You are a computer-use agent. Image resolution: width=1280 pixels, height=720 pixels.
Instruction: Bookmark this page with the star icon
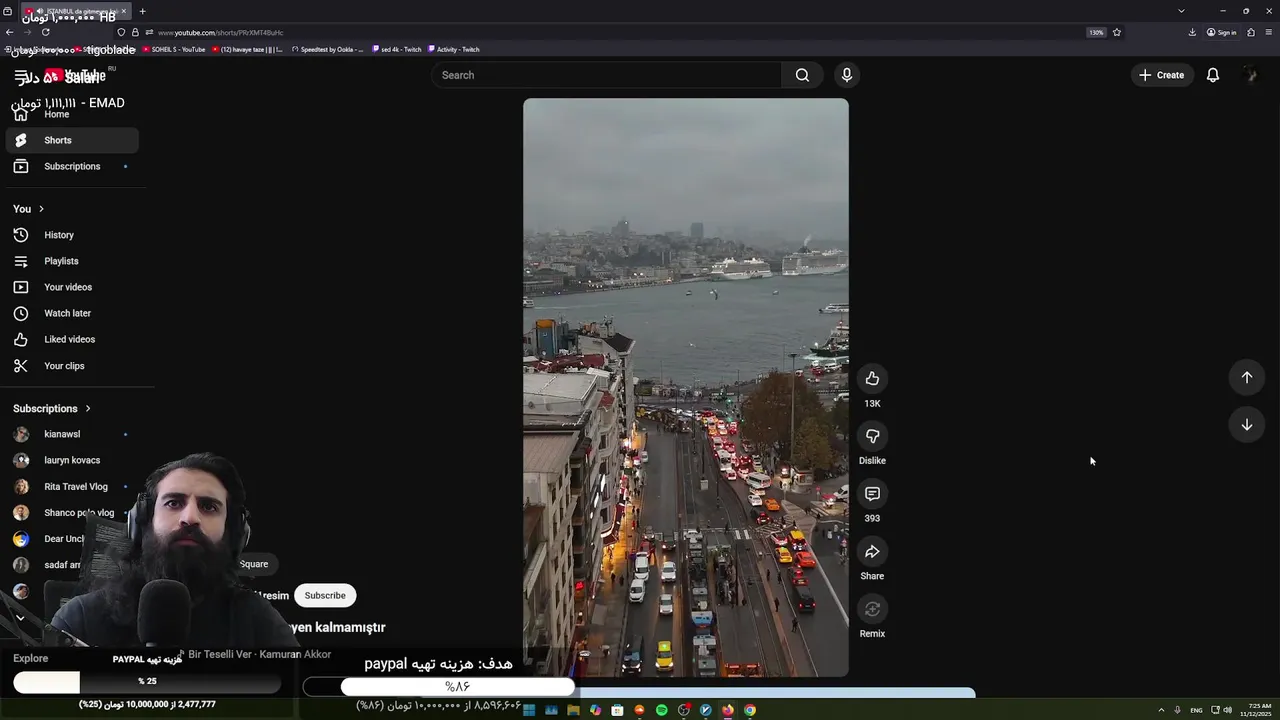1117,32
